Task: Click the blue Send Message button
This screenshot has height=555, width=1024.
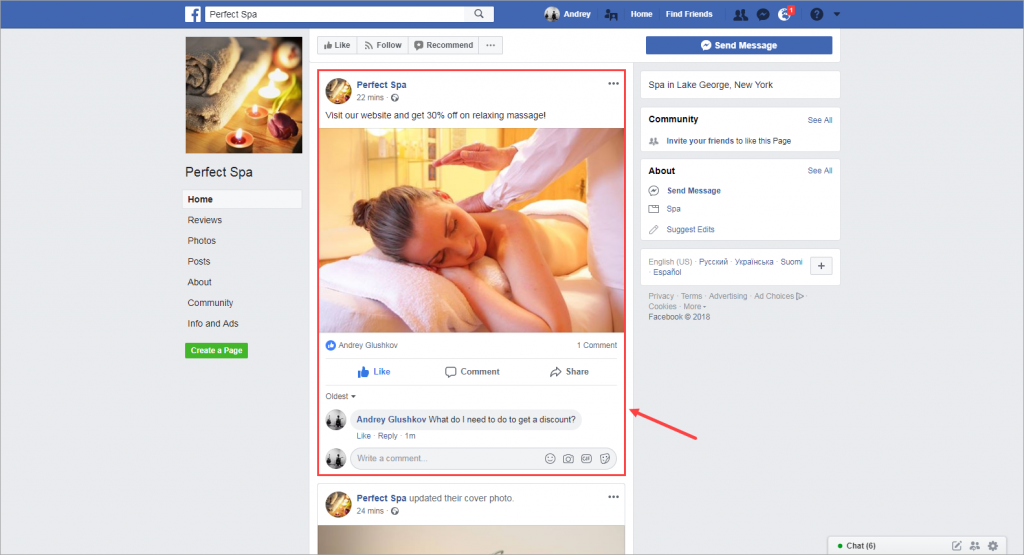Action: coord(739,45)
